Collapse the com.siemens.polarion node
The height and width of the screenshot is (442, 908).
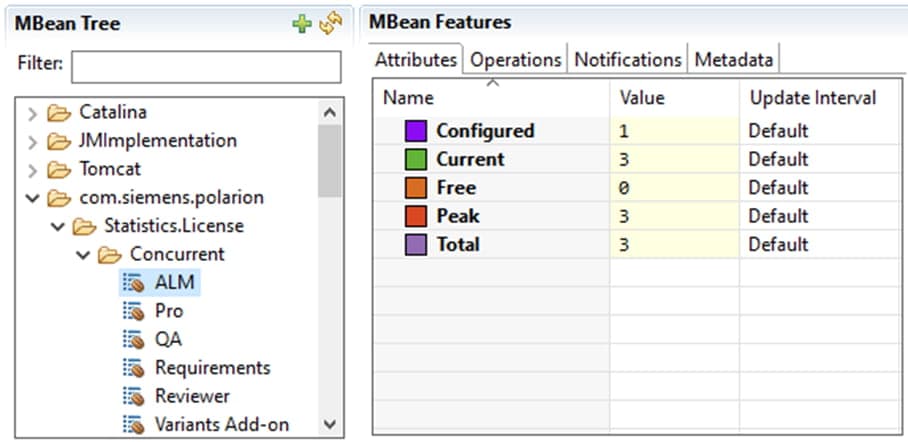pos(33,197)
